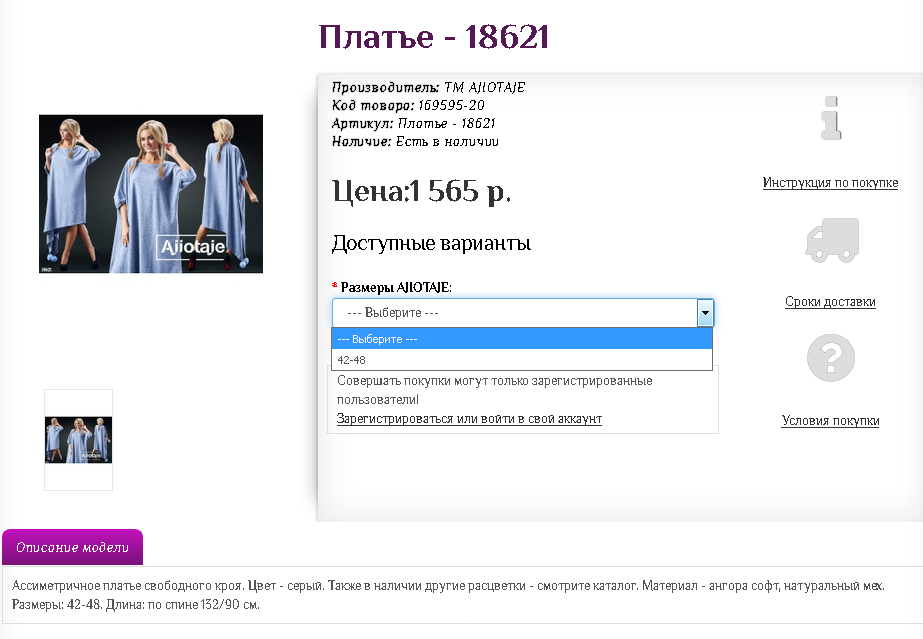This screenshot has width=923, height=639.
Task: Click the Совершать покупки могут только notice
Action: [x=494, y=390]
